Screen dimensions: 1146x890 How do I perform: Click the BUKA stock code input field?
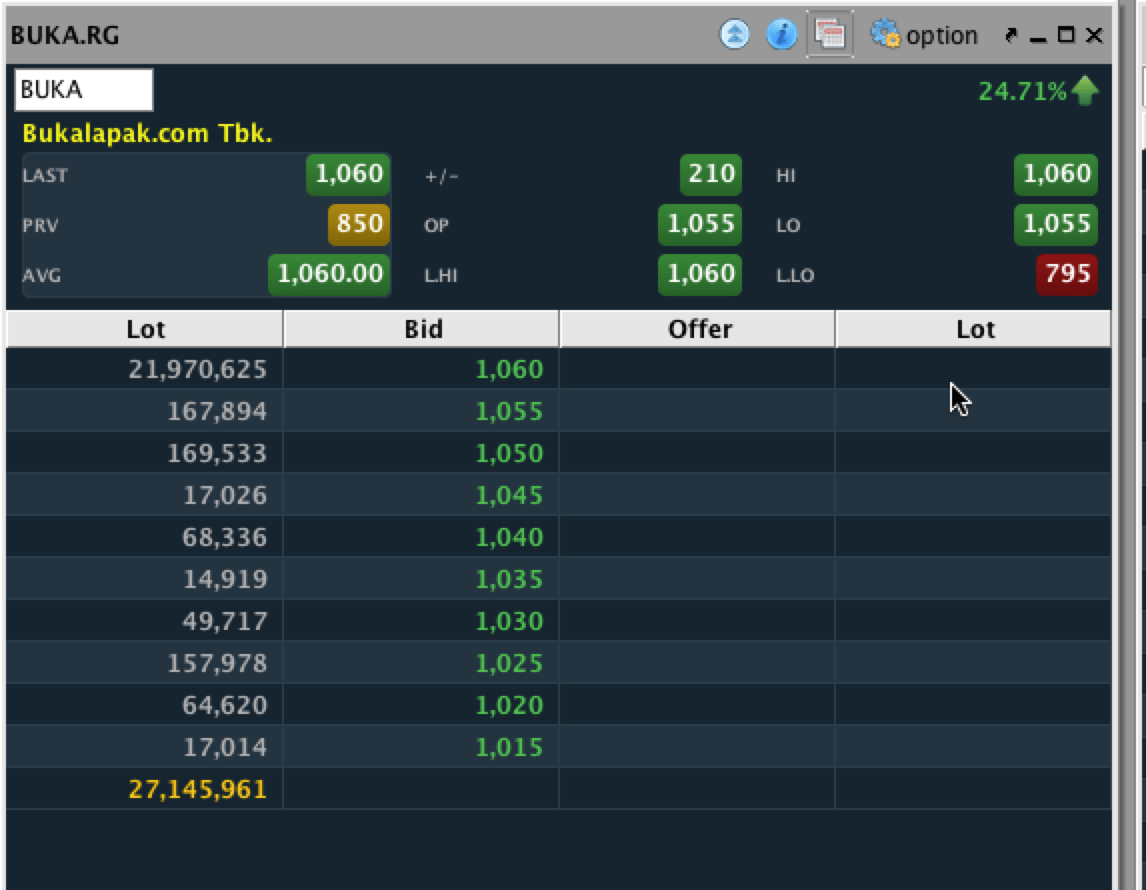tap(84, 90)
